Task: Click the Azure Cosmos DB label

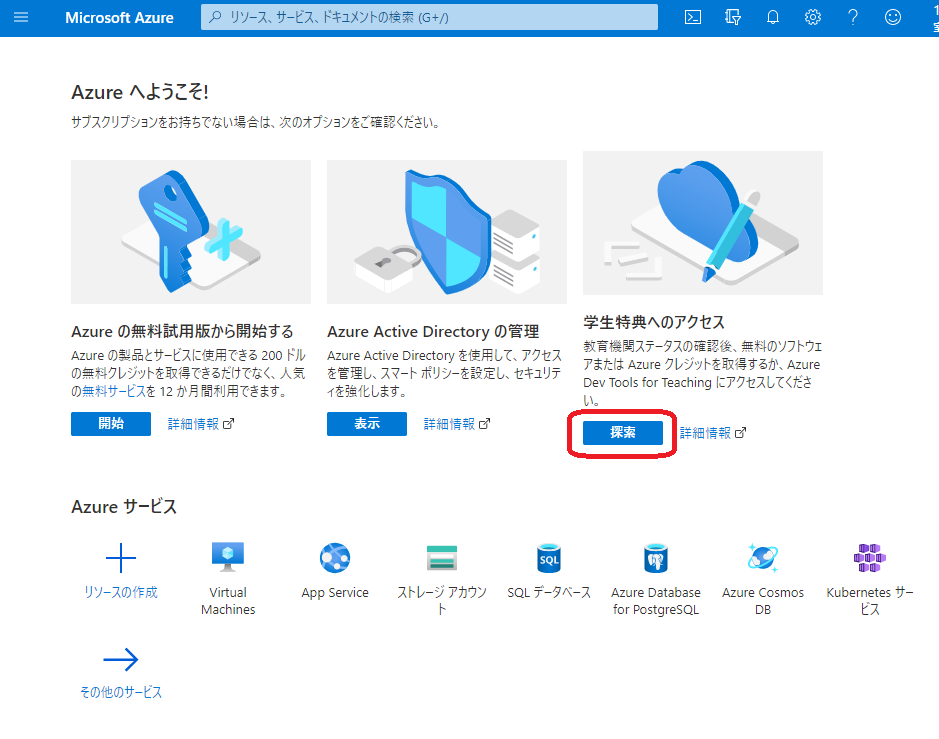Action: pyautogui.click(x=763, y=601)
